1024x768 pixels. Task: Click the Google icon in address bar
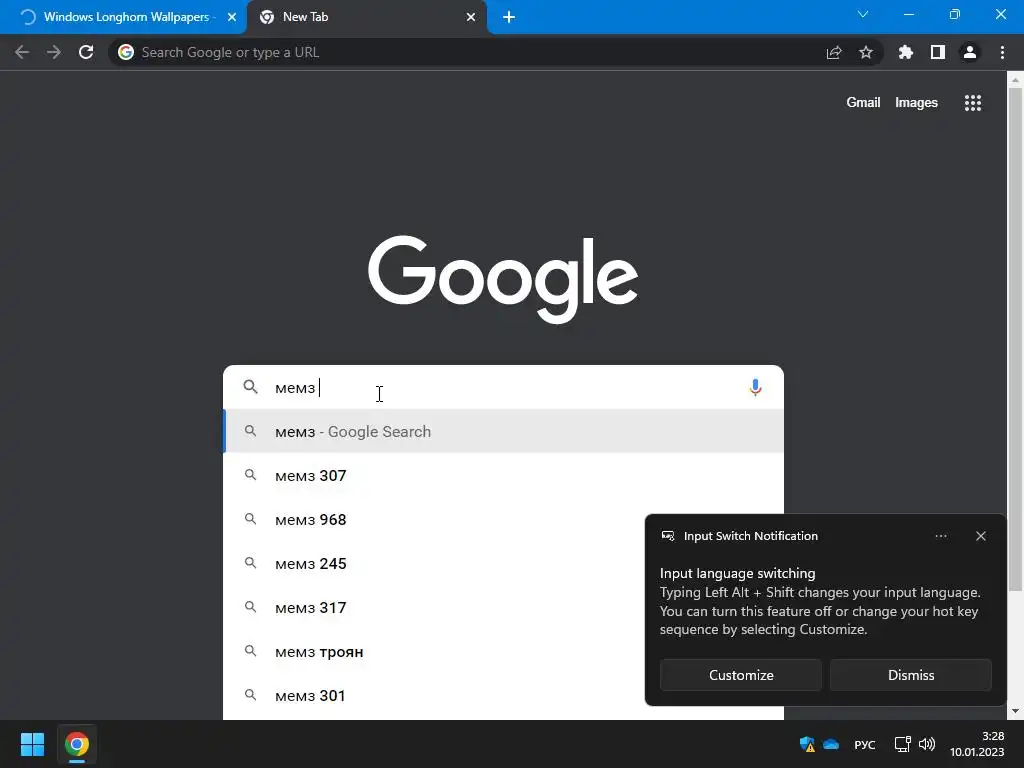point(126,52)
